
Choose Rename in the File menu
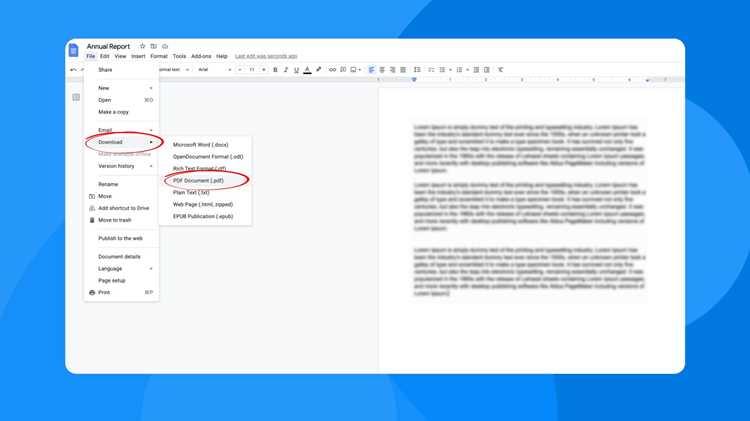pos(121,184)
